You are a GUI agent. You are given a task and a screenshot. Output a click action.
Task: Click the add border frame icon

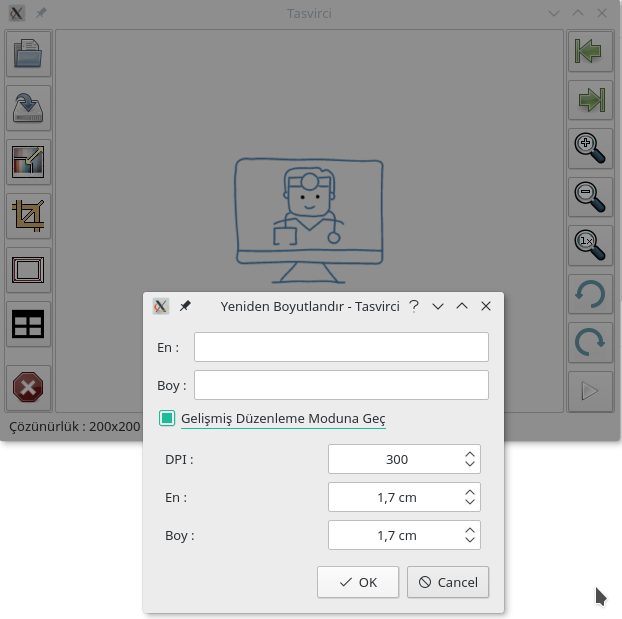[28, 270]
